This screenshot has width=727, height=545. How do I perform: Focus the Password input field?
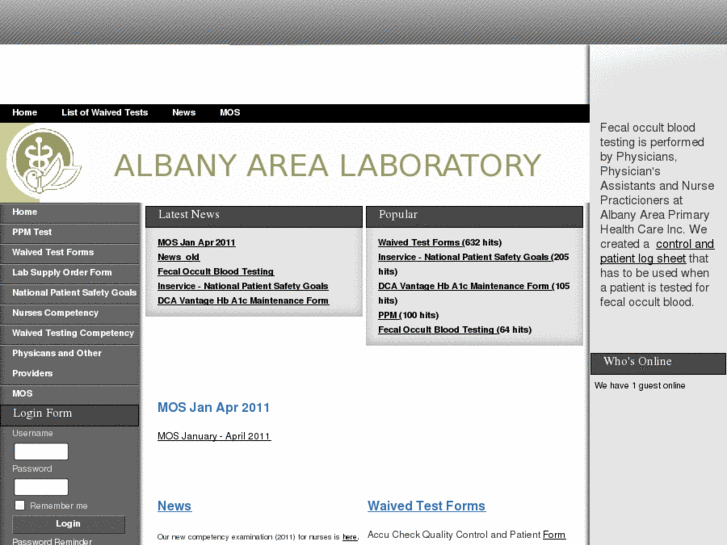pos(41,487)
